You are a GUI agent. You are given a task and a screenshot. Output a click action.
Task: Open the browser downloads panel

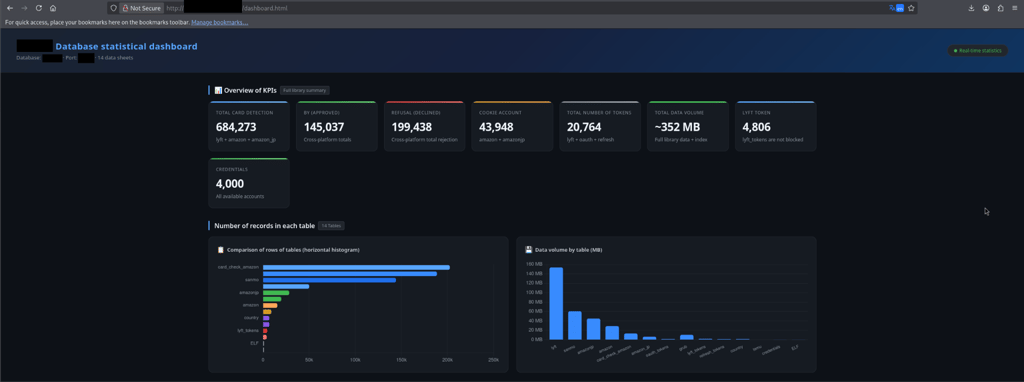pyautogui.click(x=971, y=8)
